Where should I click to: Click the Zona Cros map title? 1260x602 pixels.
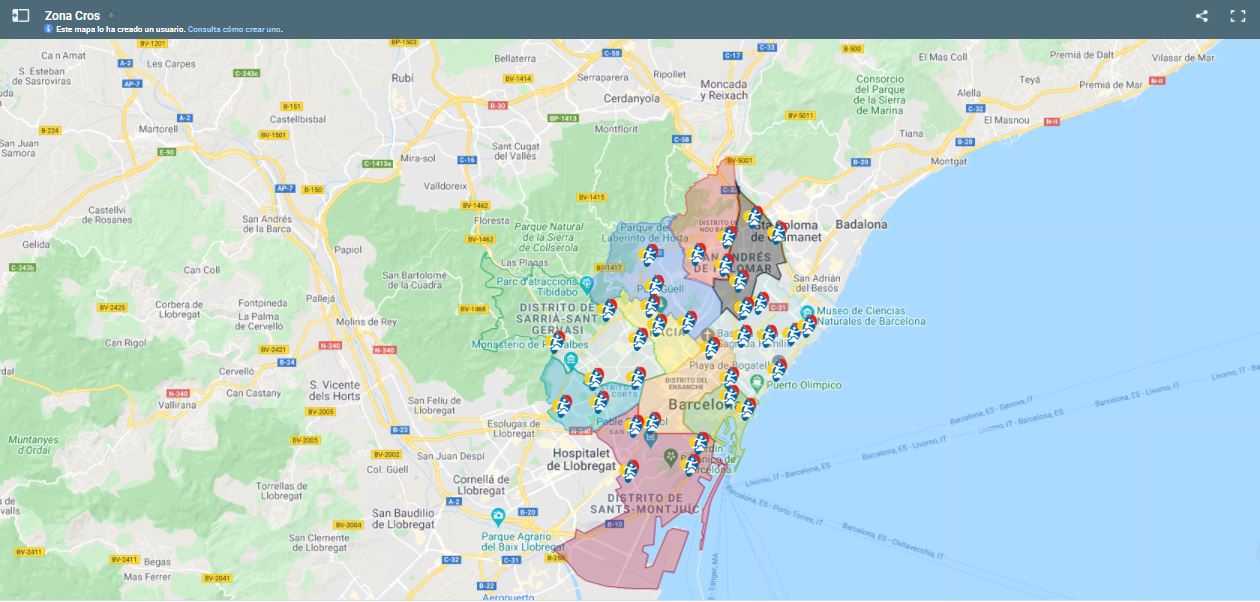pyautogui.click(x=72, y=16)
